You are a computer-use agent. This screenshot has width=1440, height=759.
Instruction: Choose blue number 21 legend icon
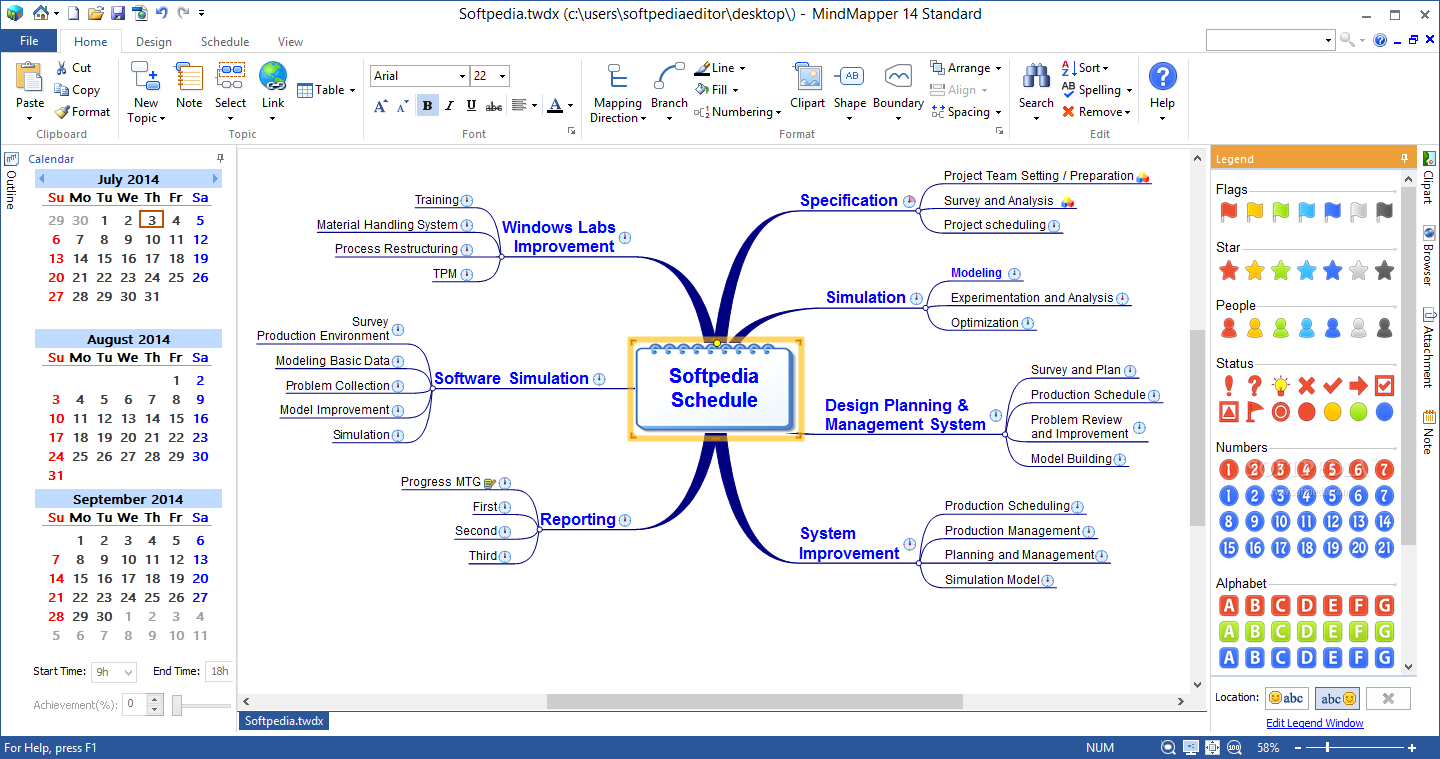tap(1384, 548)
